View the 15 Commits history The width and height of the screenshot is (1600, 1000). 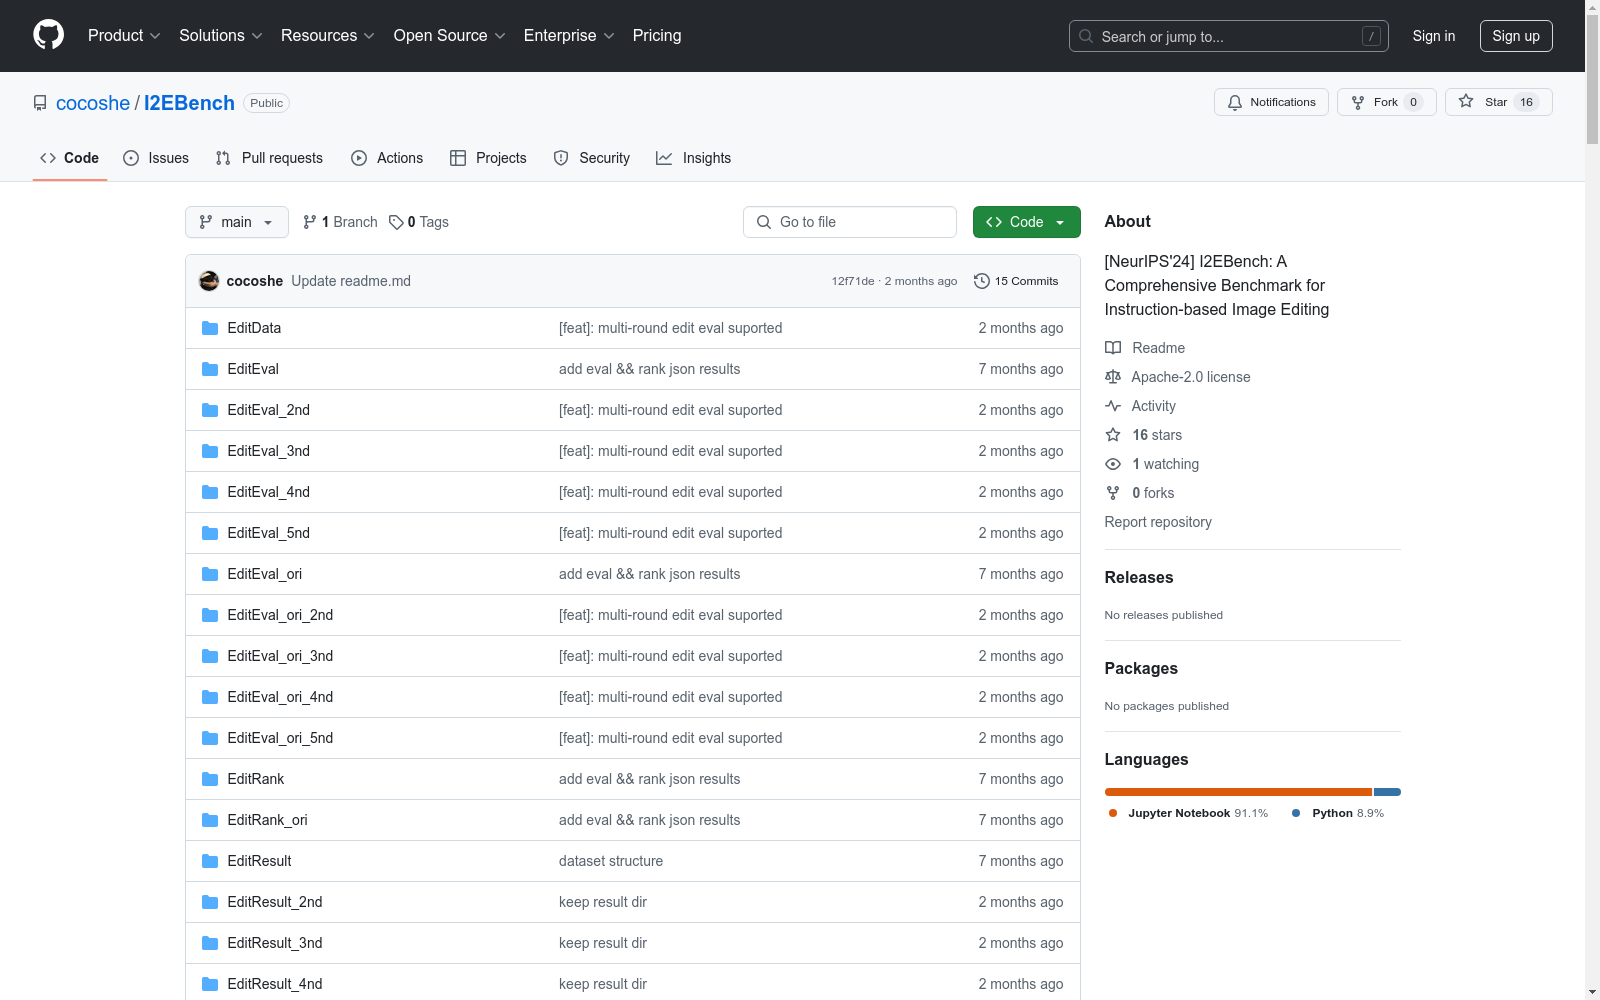tap(1016, 281)
